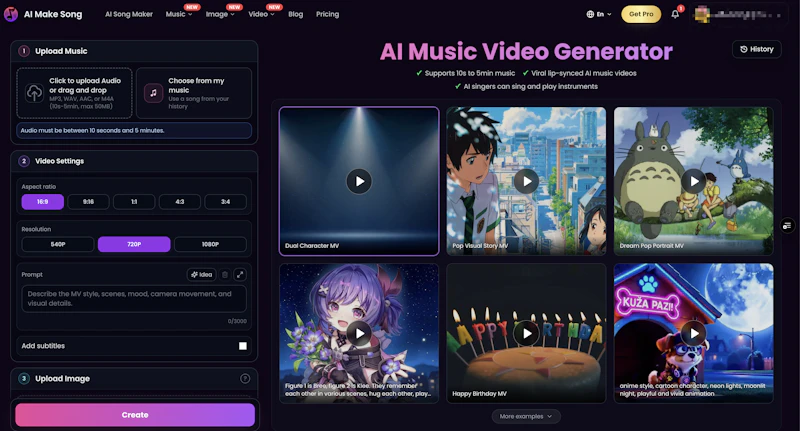Screen dimensions: 800x431
Task: Click the Create button
Action: (x=135, y=415)
